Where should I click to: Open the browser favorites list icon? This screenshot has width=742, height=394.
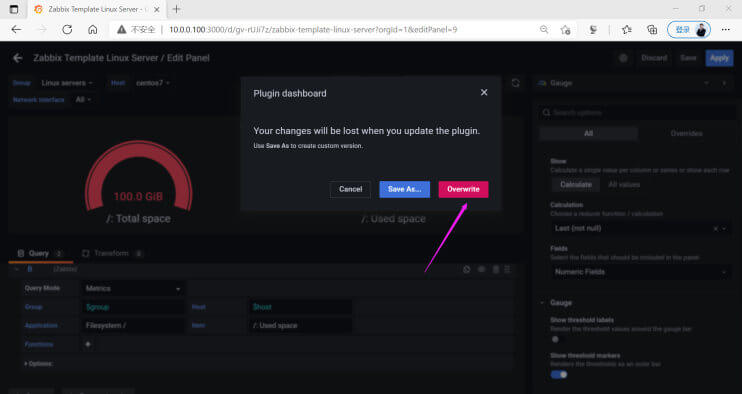click(627, 30)
